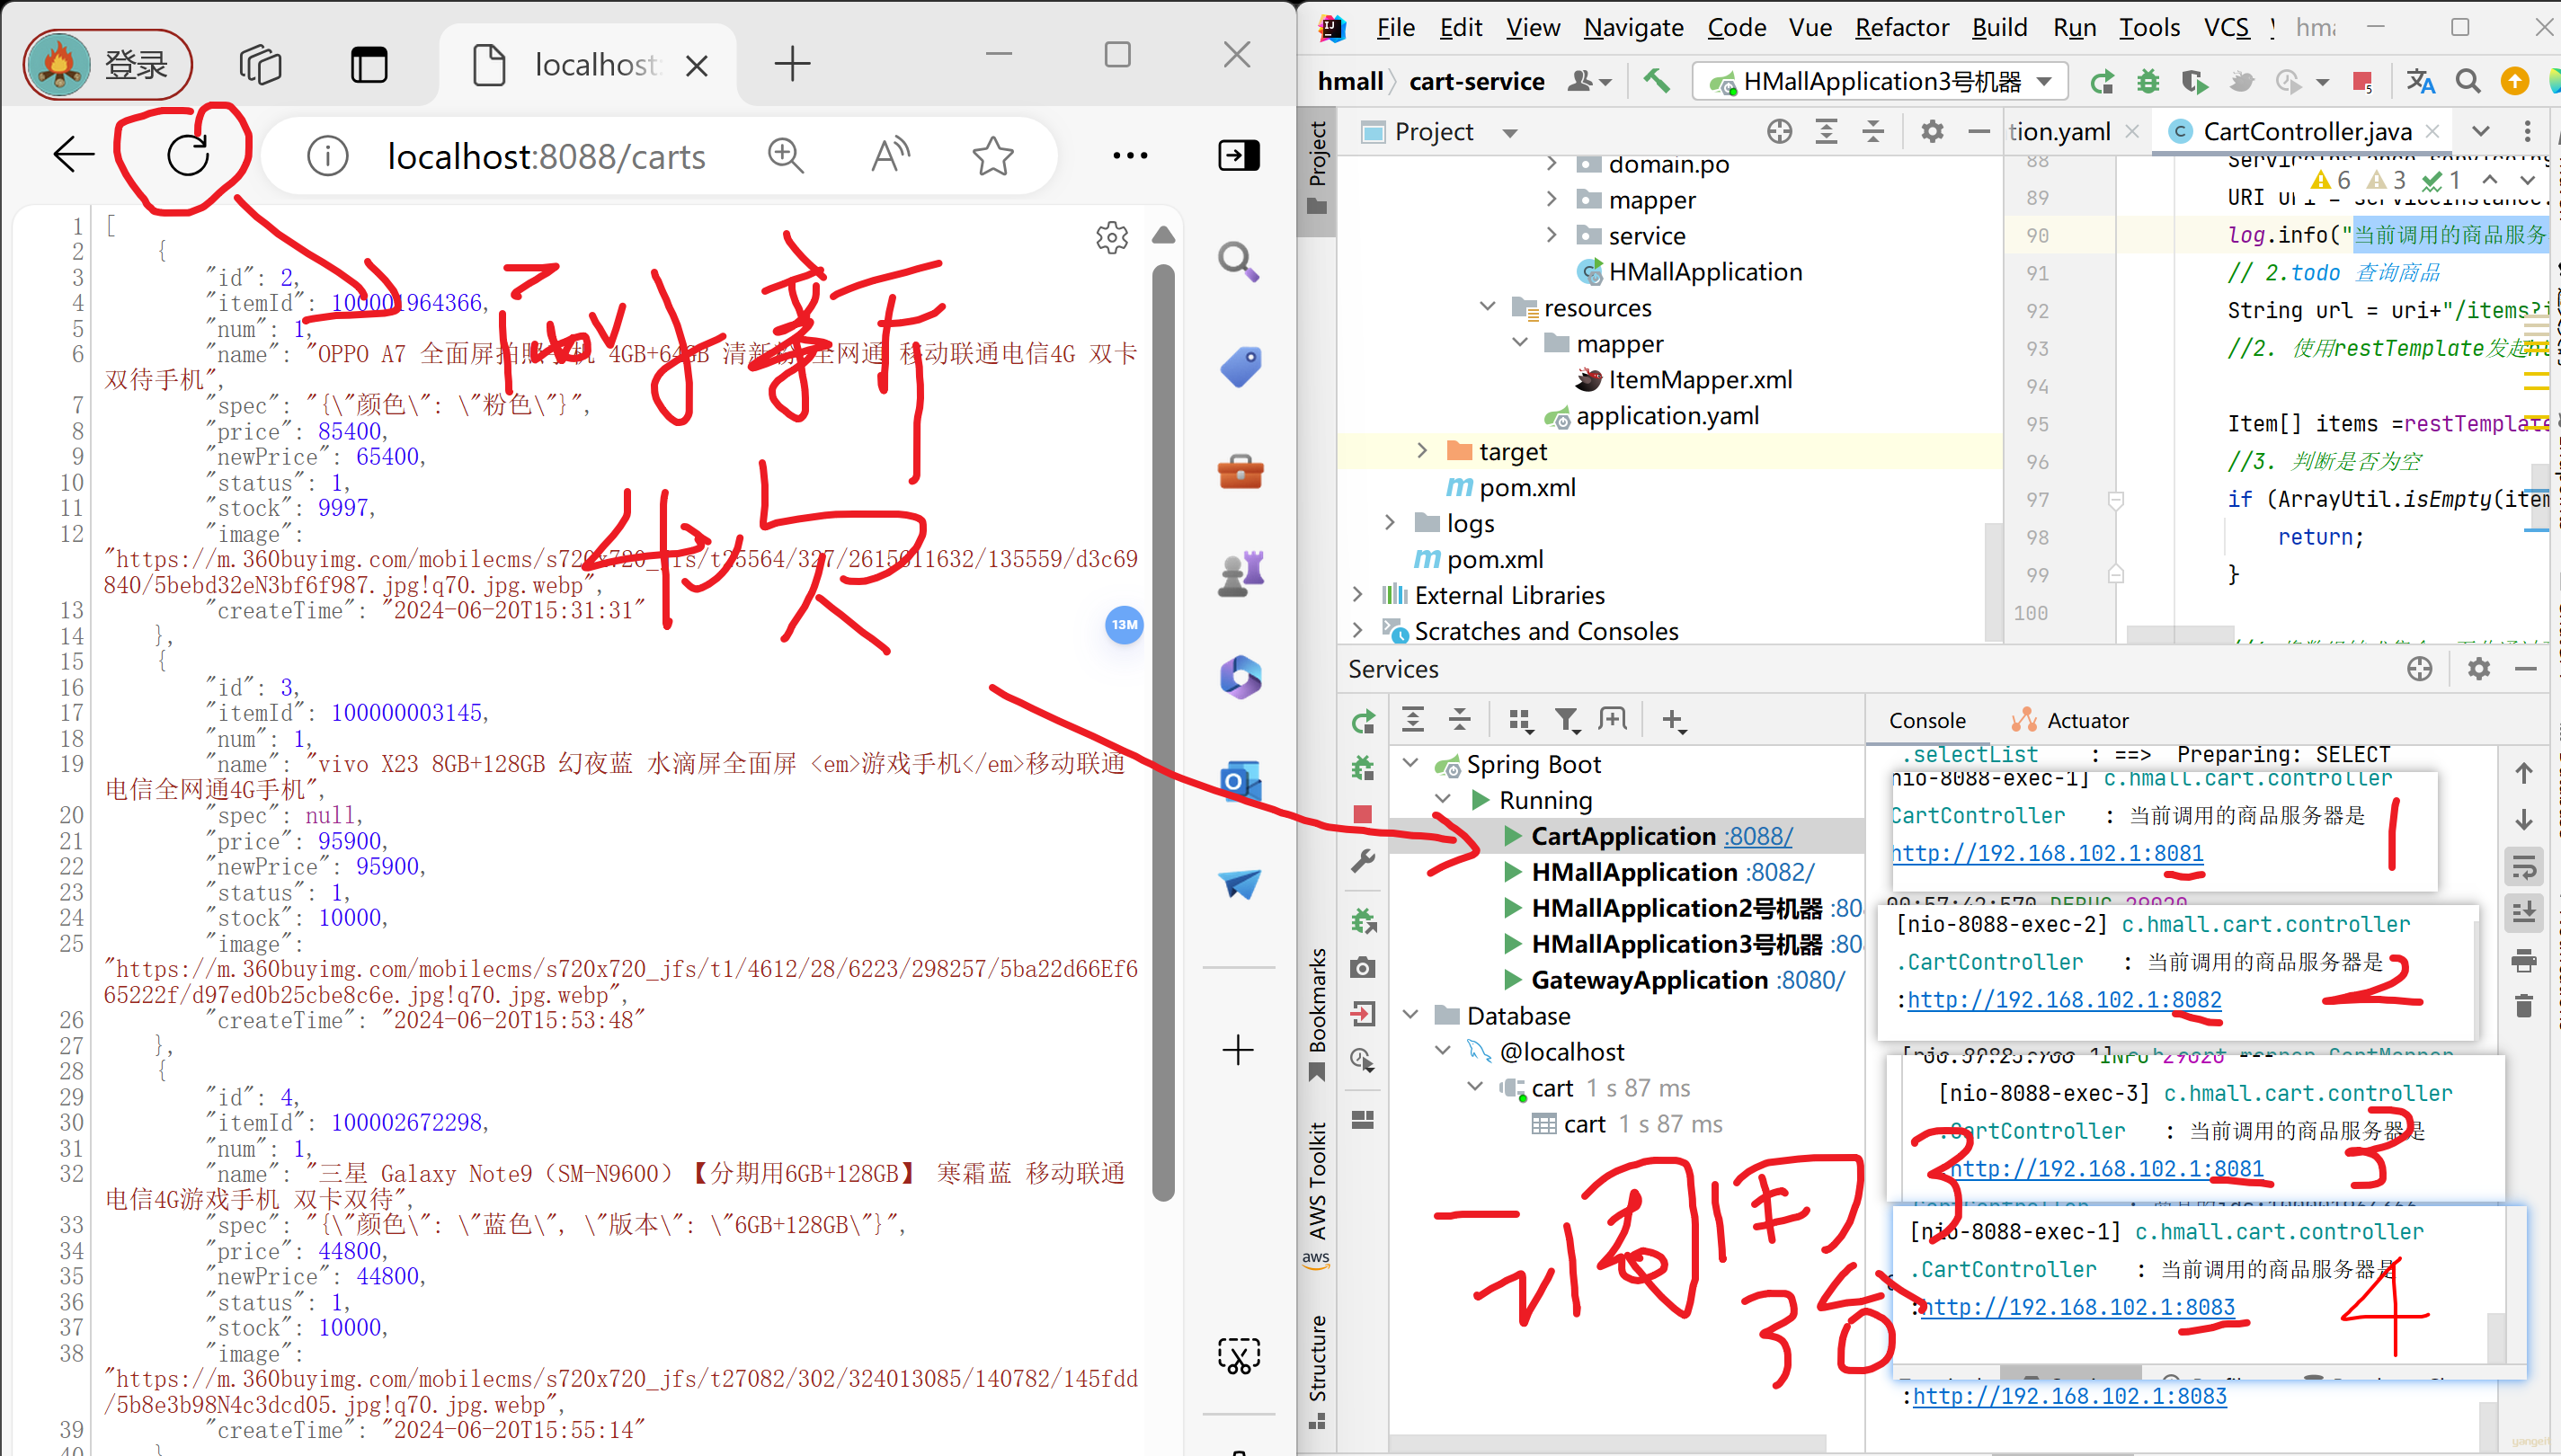Stop service with red square in Services
The width and height of the screenshot is (2561, 1456).
1362,814
